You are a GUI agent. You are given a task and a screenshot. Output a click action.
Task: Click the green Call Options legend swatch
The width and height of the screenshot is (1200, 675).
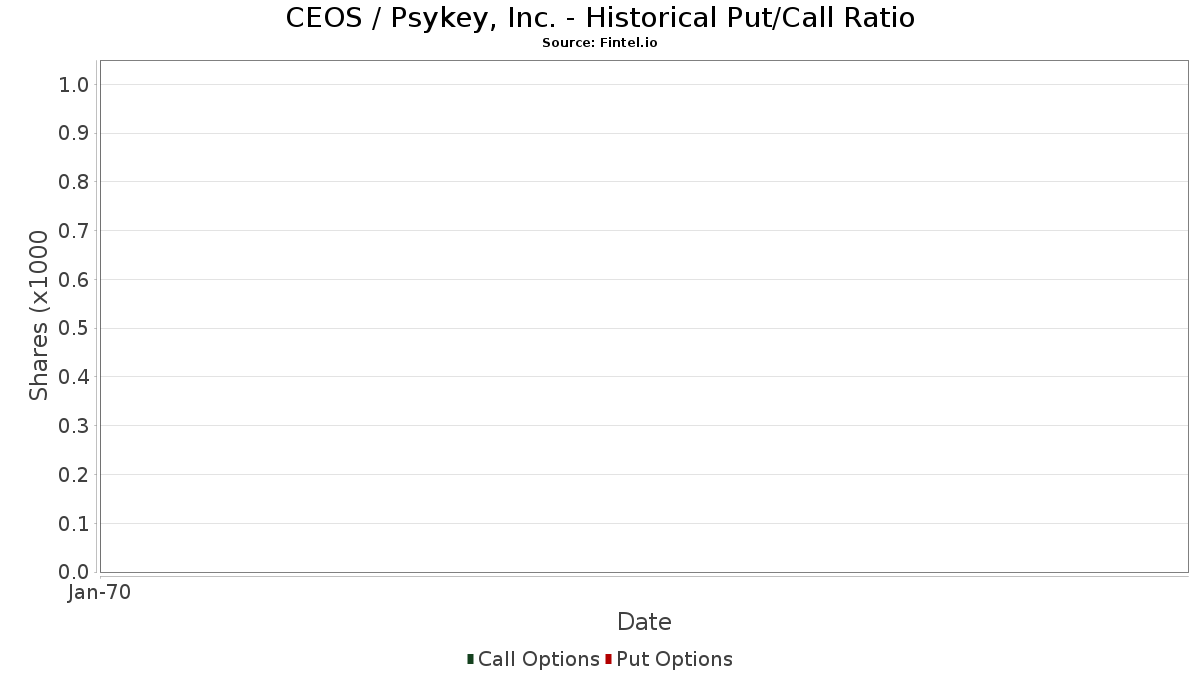point(470,659)
